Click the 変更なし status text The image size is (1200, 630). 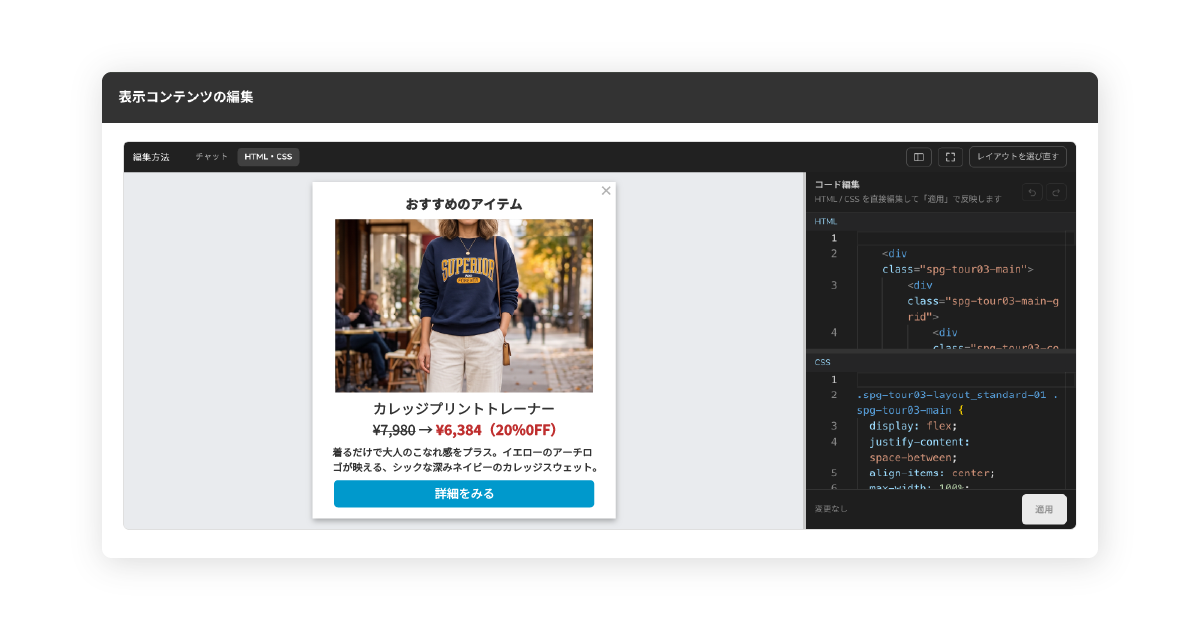pos(831,509)
